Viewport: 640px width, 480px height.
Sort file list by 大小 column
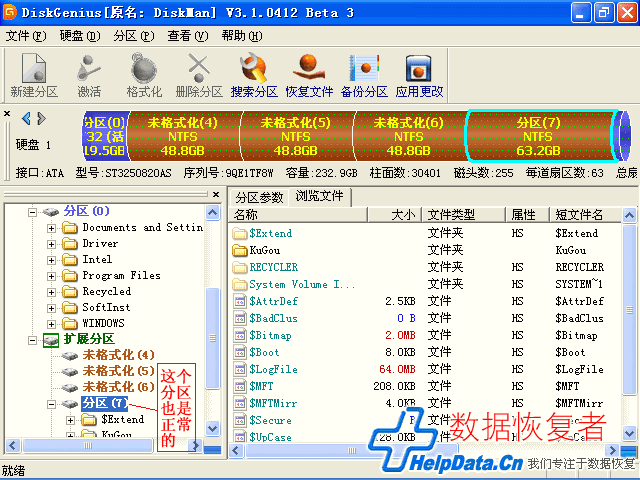coord(394,215)
